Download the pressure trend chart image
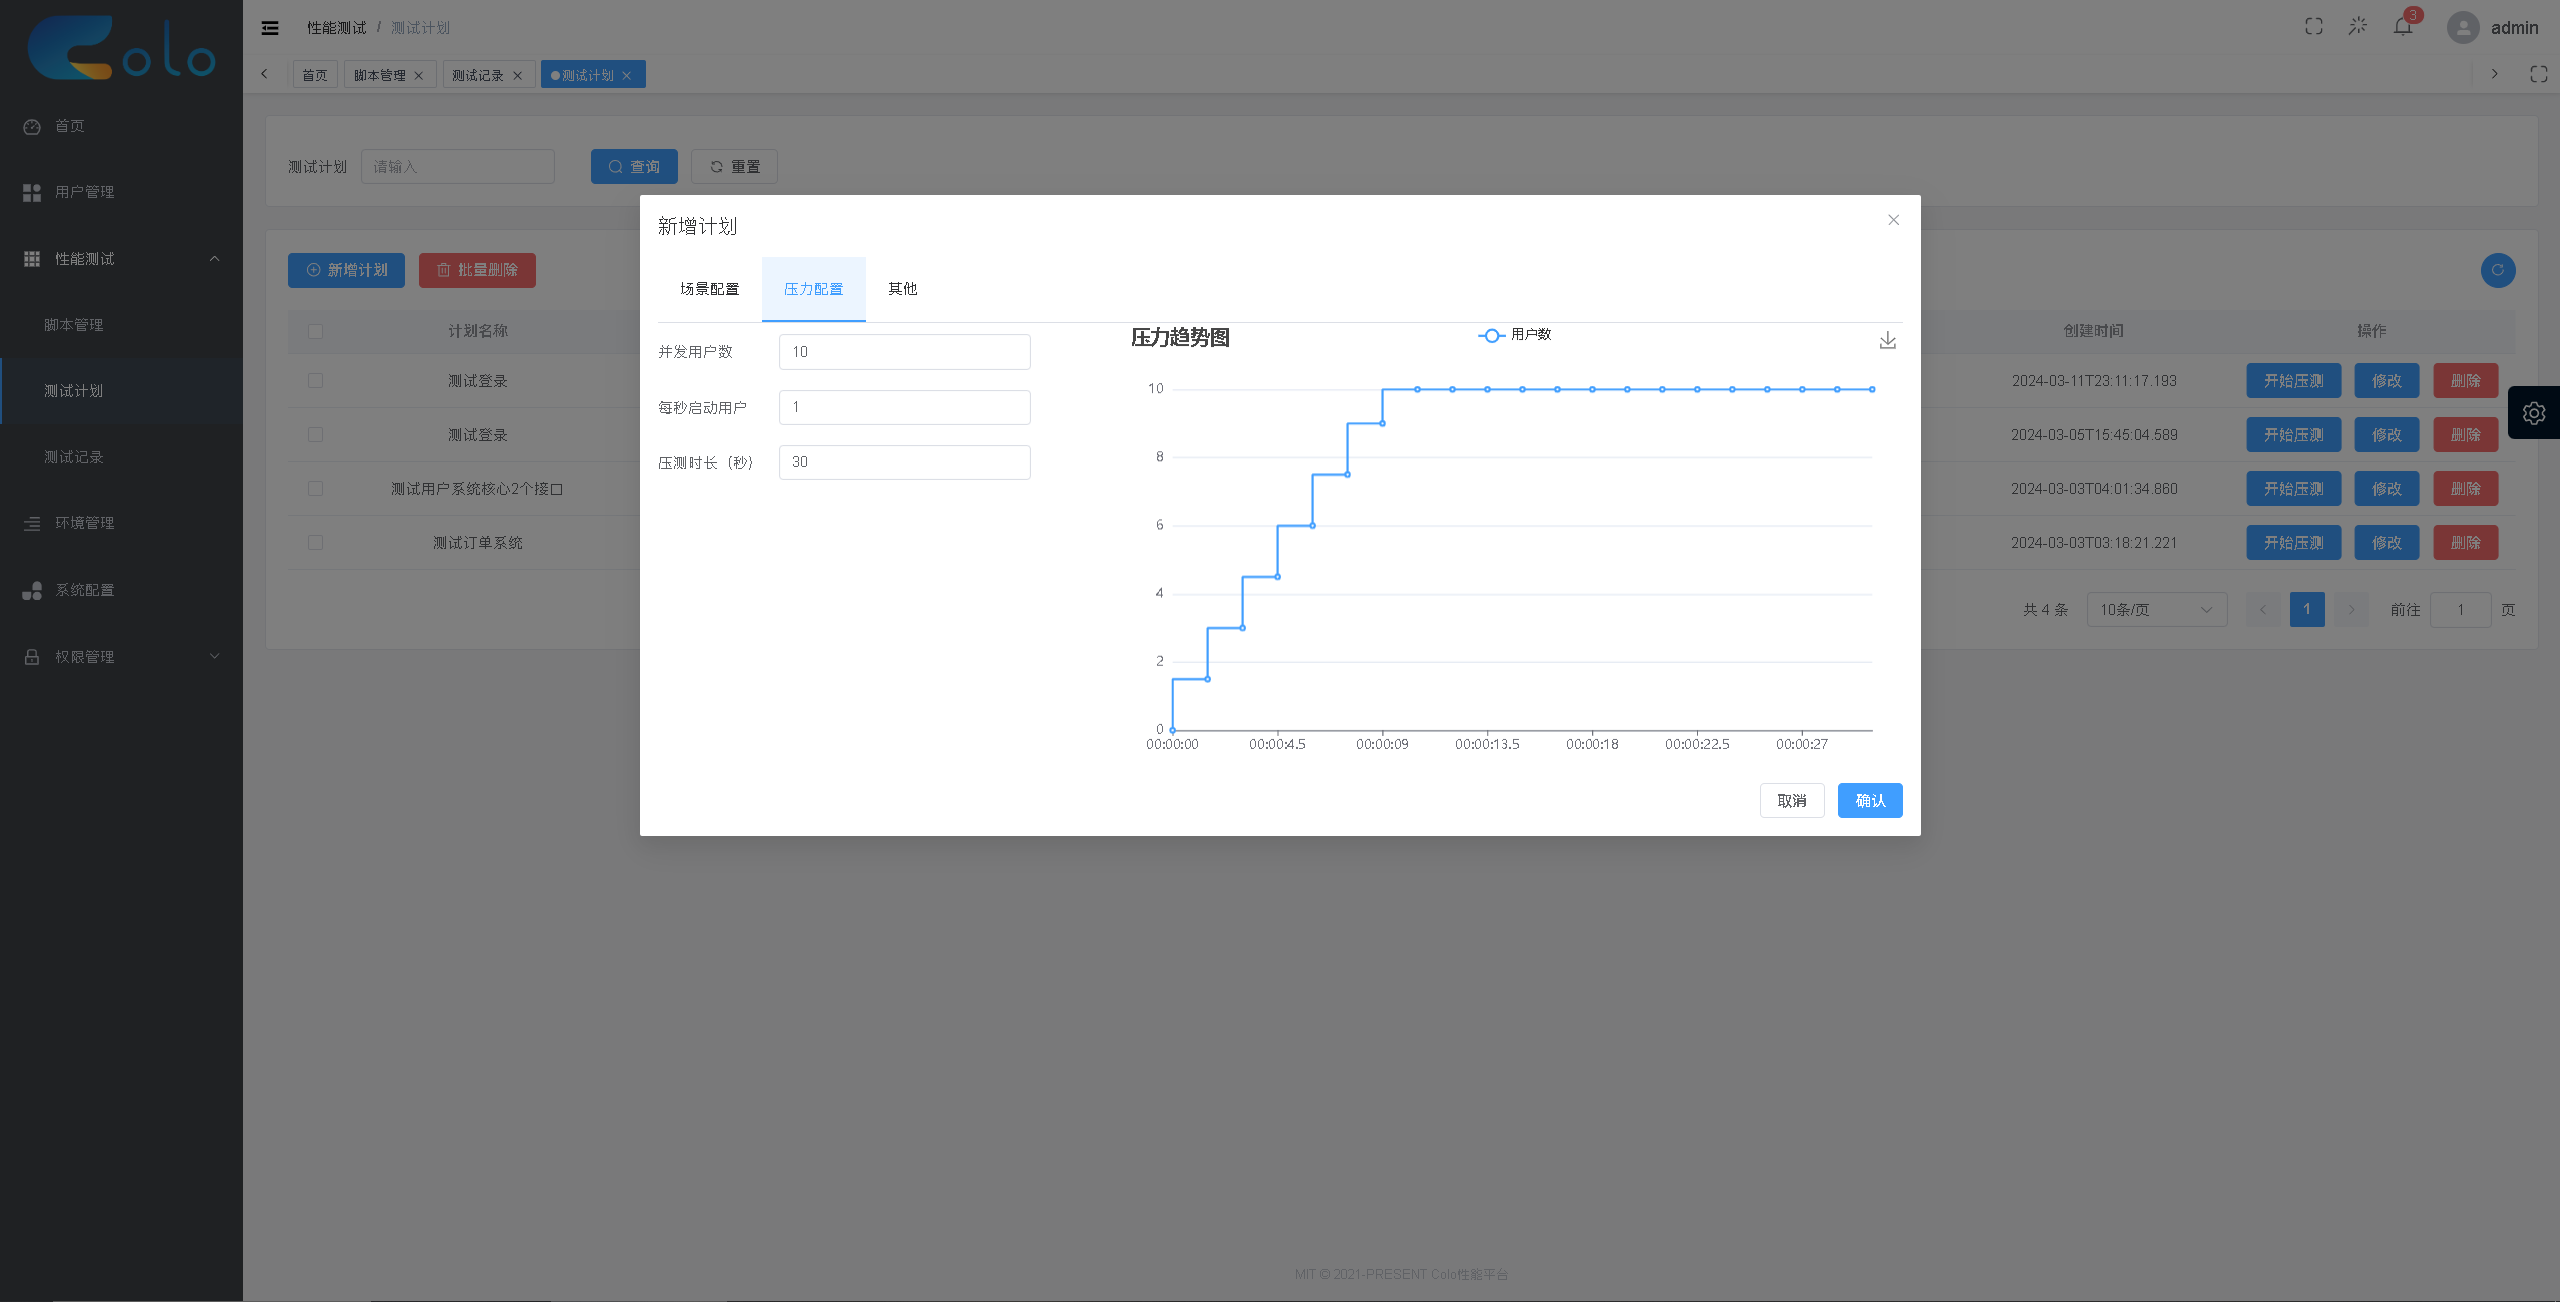This screenshot has height=1302, width=2561. tap(1888, 341)
